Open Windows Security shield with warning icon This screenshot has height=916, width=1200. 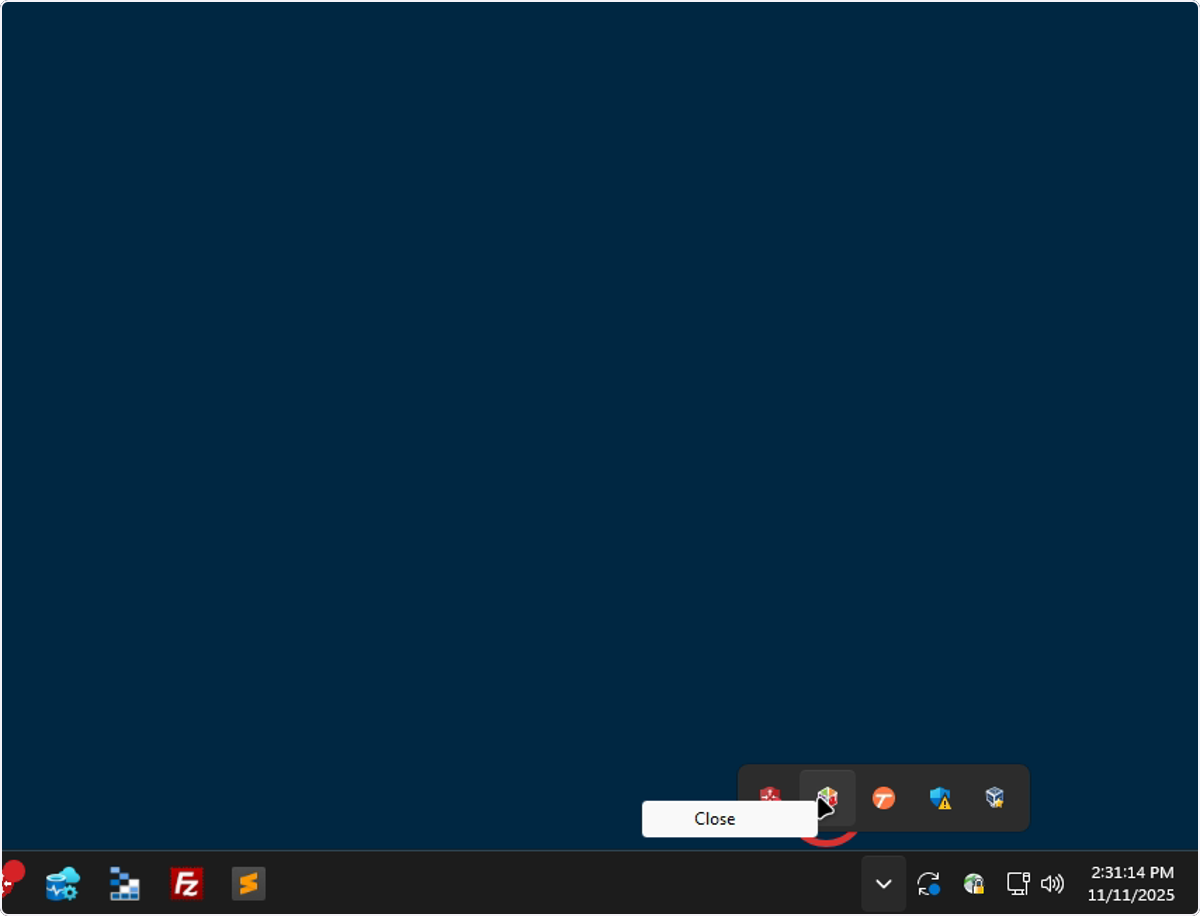pos(940,798)
